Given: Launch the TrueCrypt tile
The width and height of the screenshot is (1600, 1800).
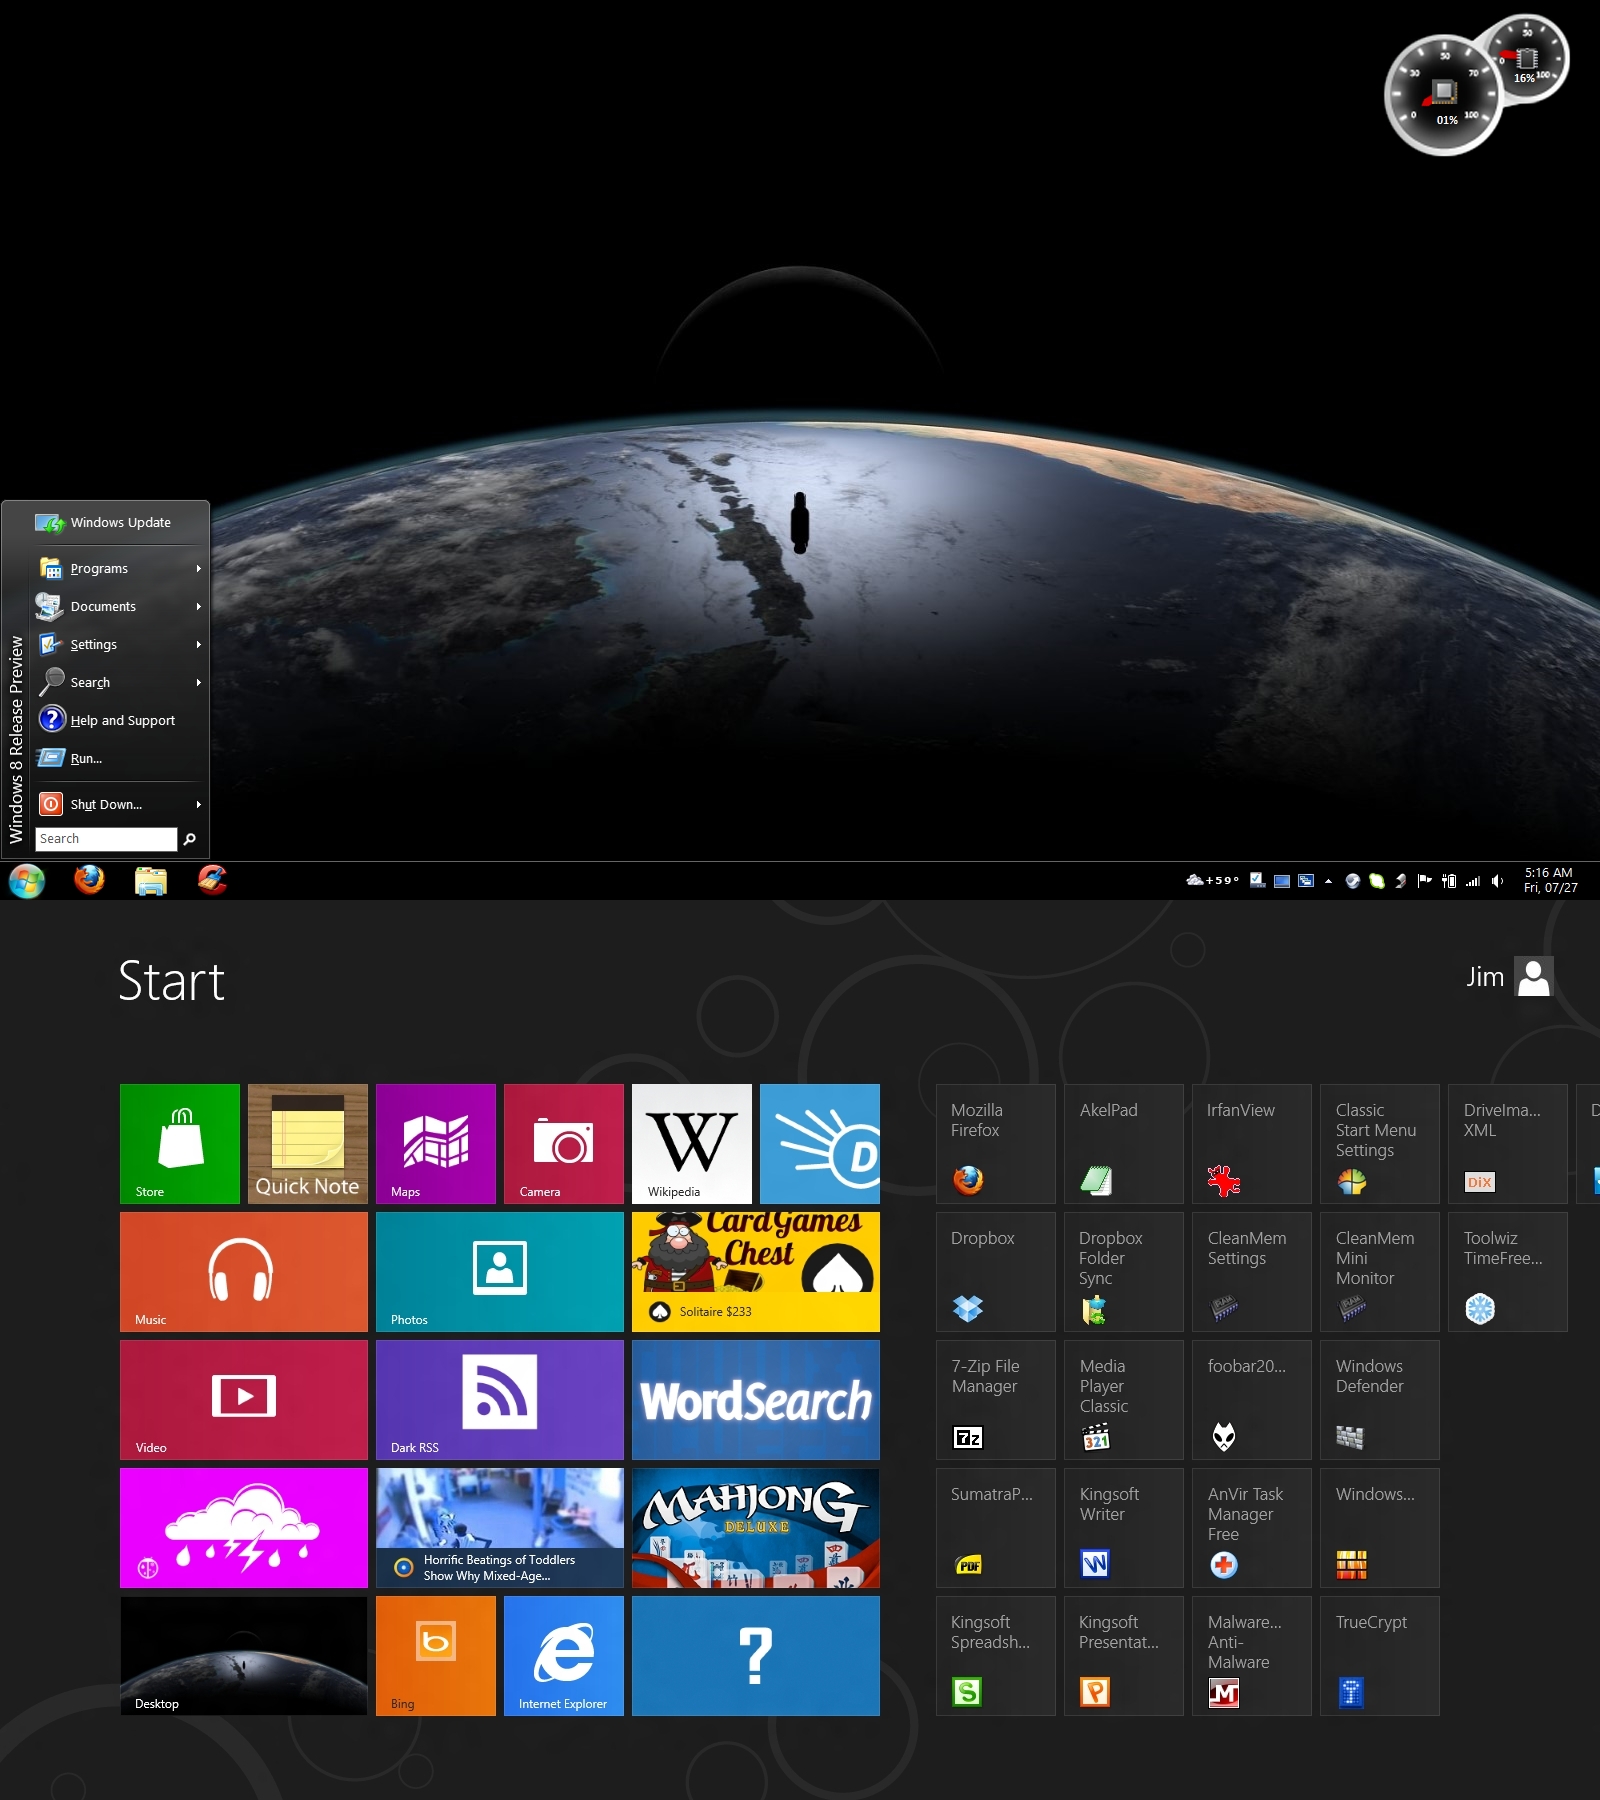Looking at the screenshot, I should [x=1380, y=1655].
